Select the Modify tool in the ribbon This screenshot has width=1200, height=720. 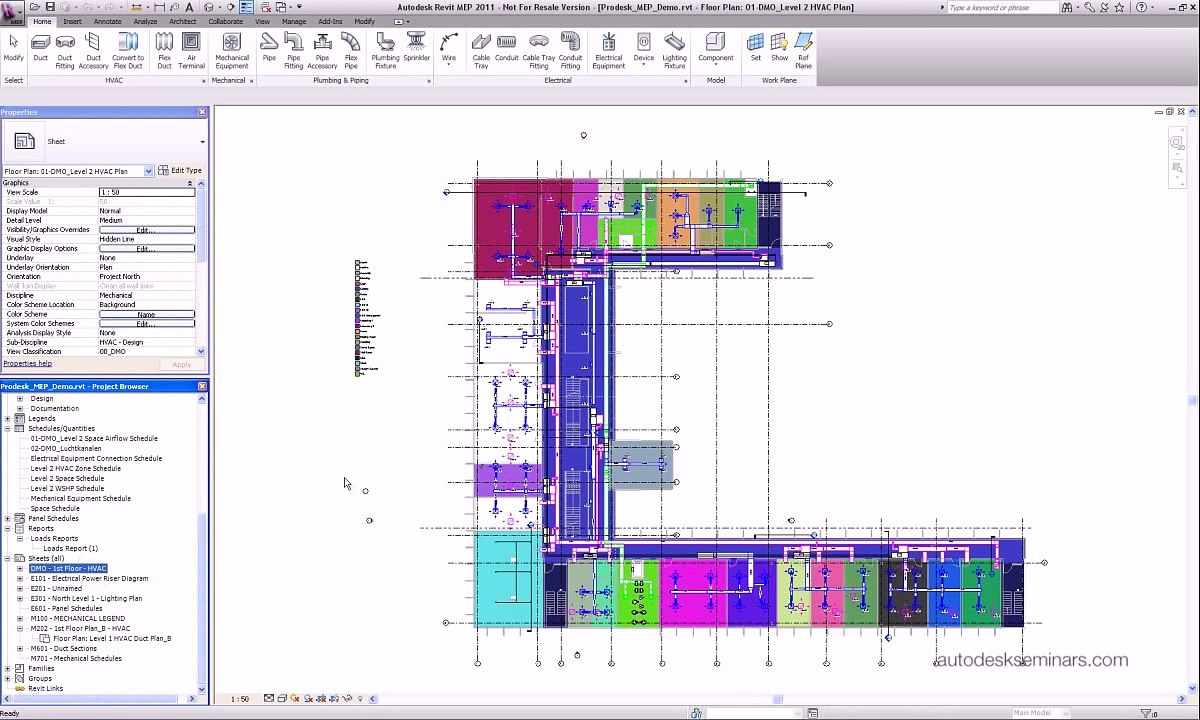point(13,50)
